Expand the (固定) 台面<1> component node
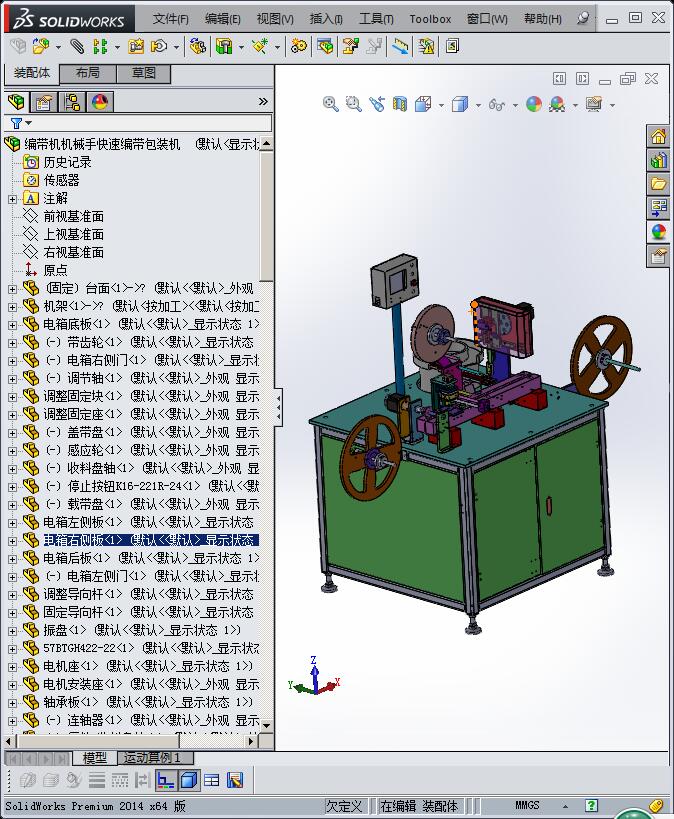 pyautogui.click(x=12, y=289)
